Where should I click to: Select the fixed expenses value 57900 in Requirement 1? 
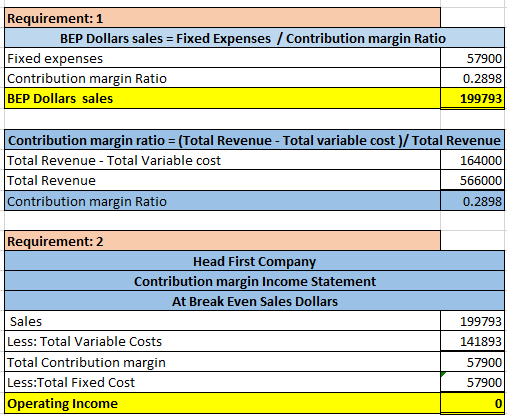(x=472, y=58)
